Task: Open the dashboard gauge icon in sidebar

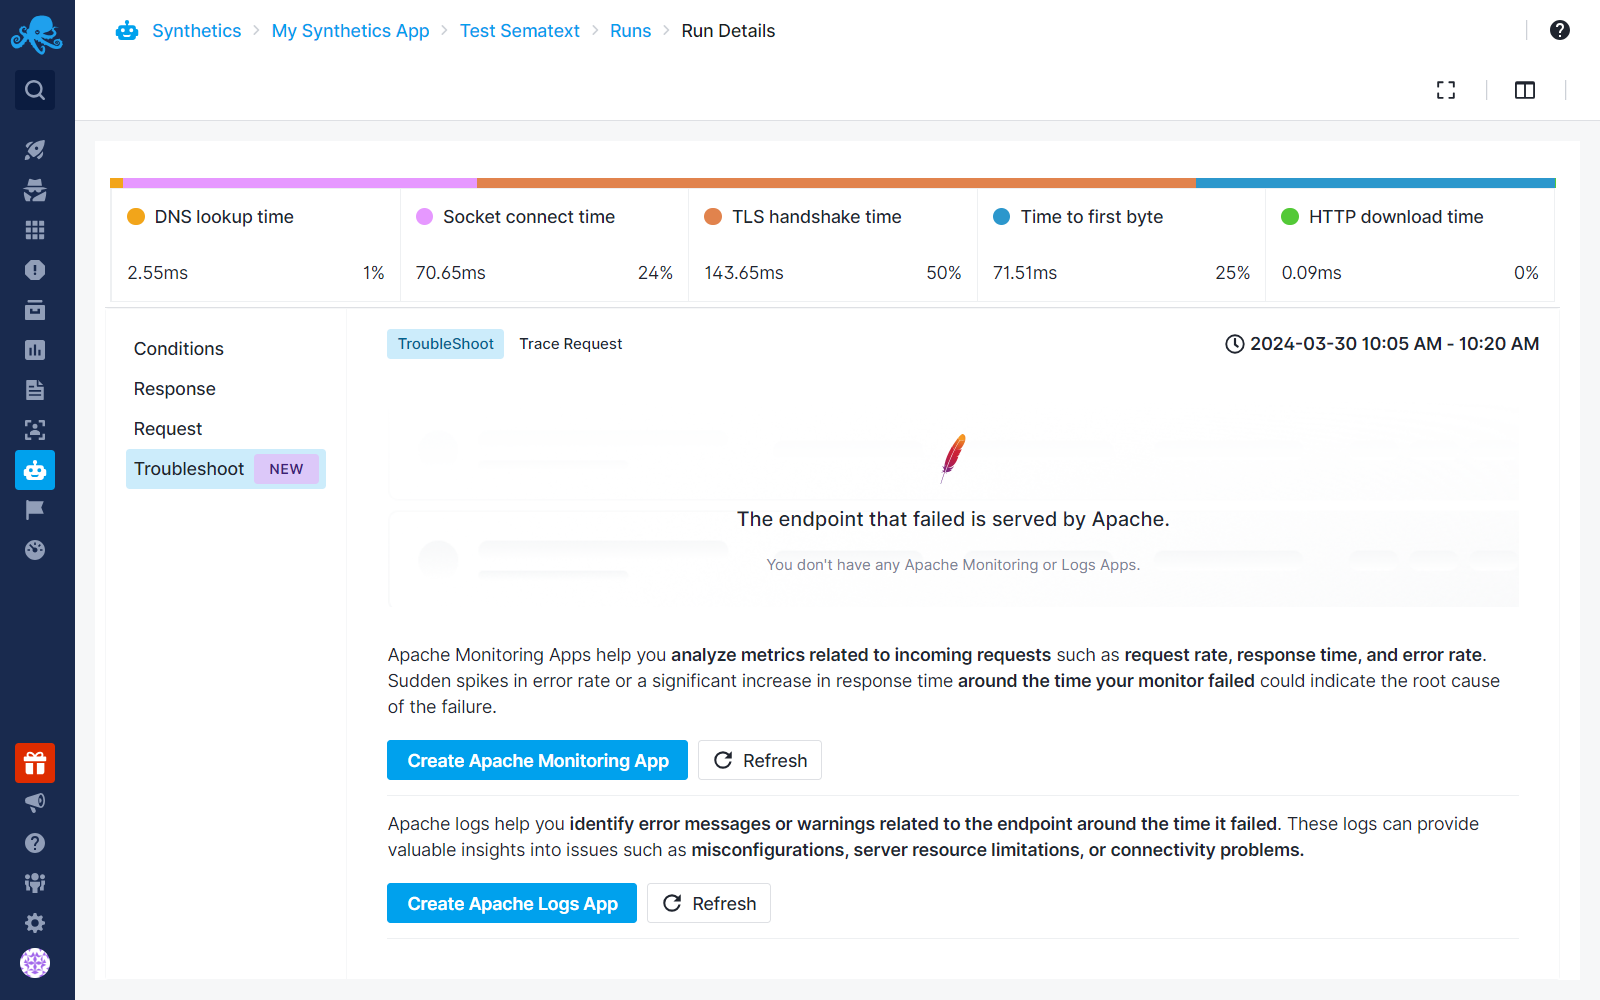Action: tap(35, 550)
